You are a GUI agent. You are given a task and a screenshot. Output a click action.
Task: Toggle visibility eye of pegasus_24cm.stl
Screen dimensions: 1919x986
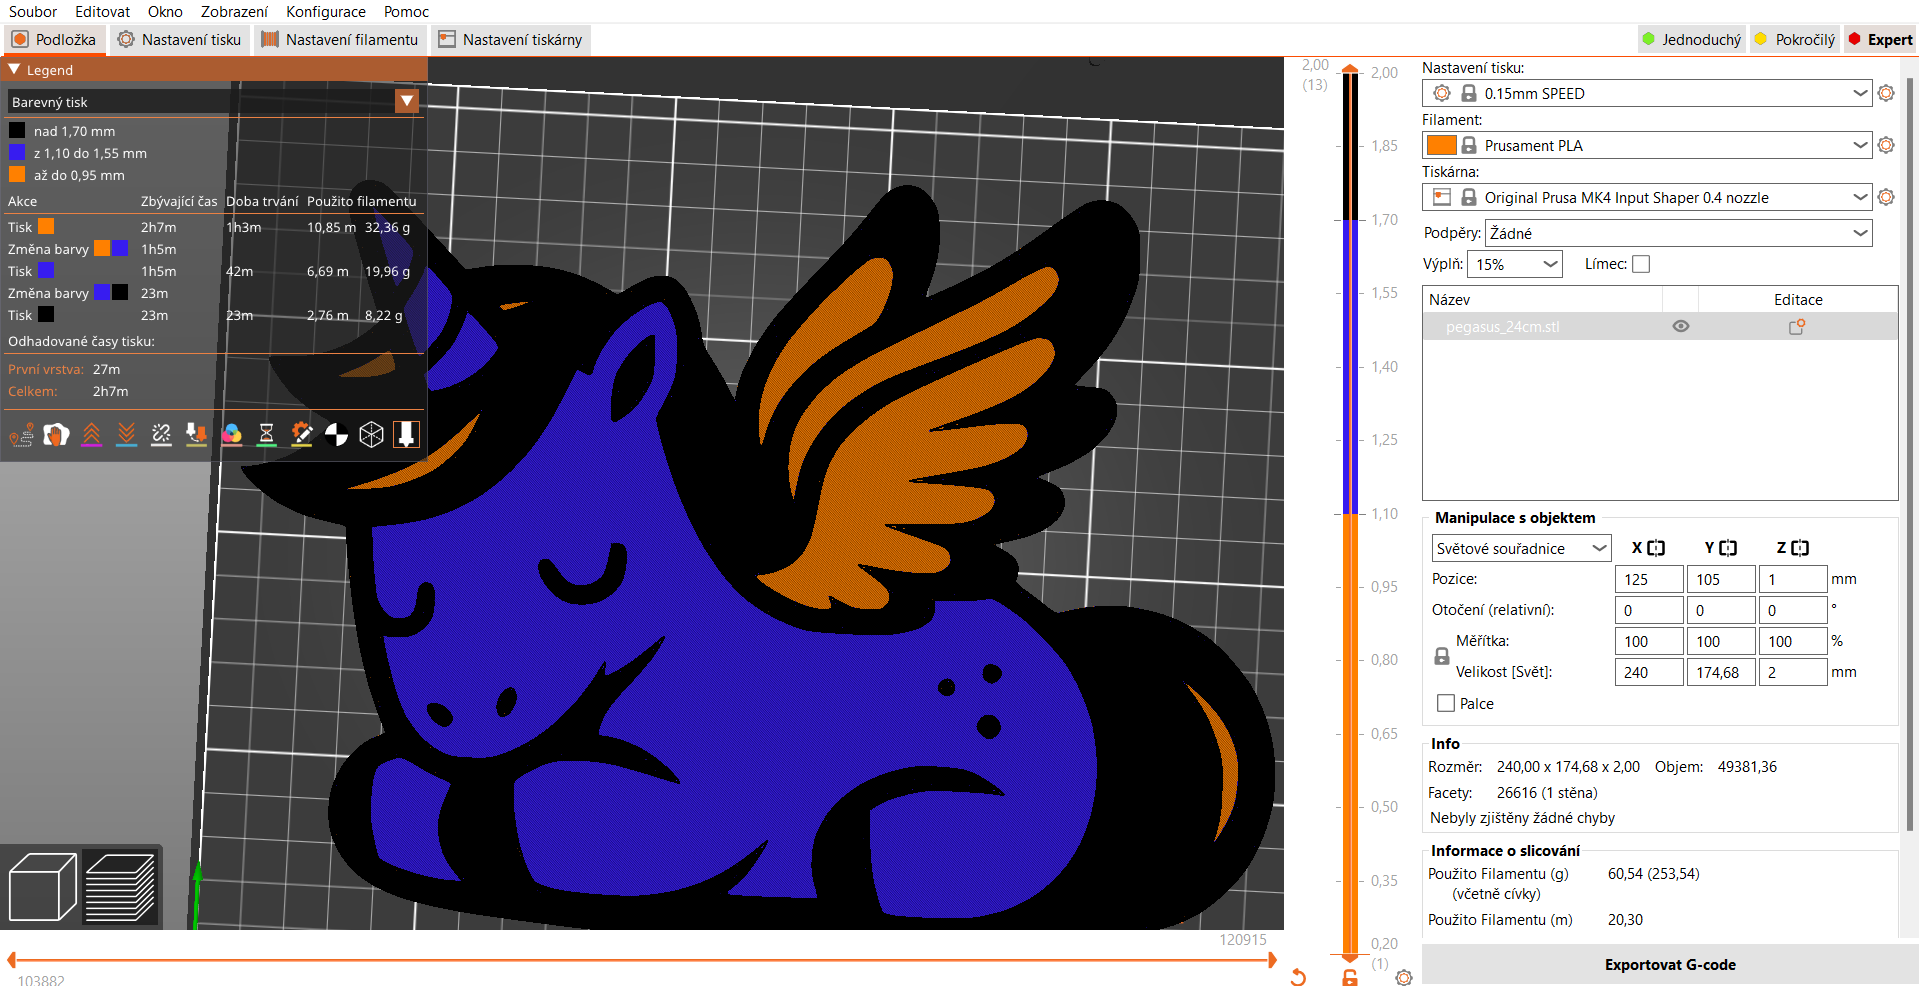click(1681, 327)
